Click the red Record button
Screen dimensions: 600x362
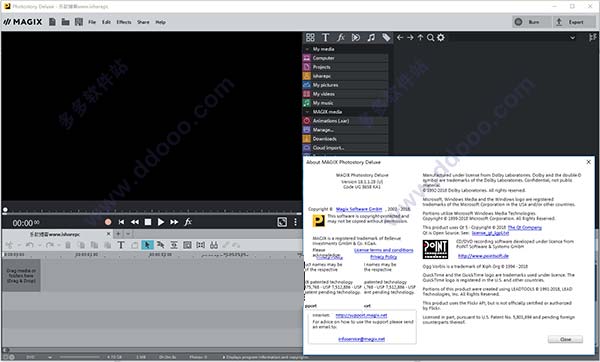click(x=108, y=222)
